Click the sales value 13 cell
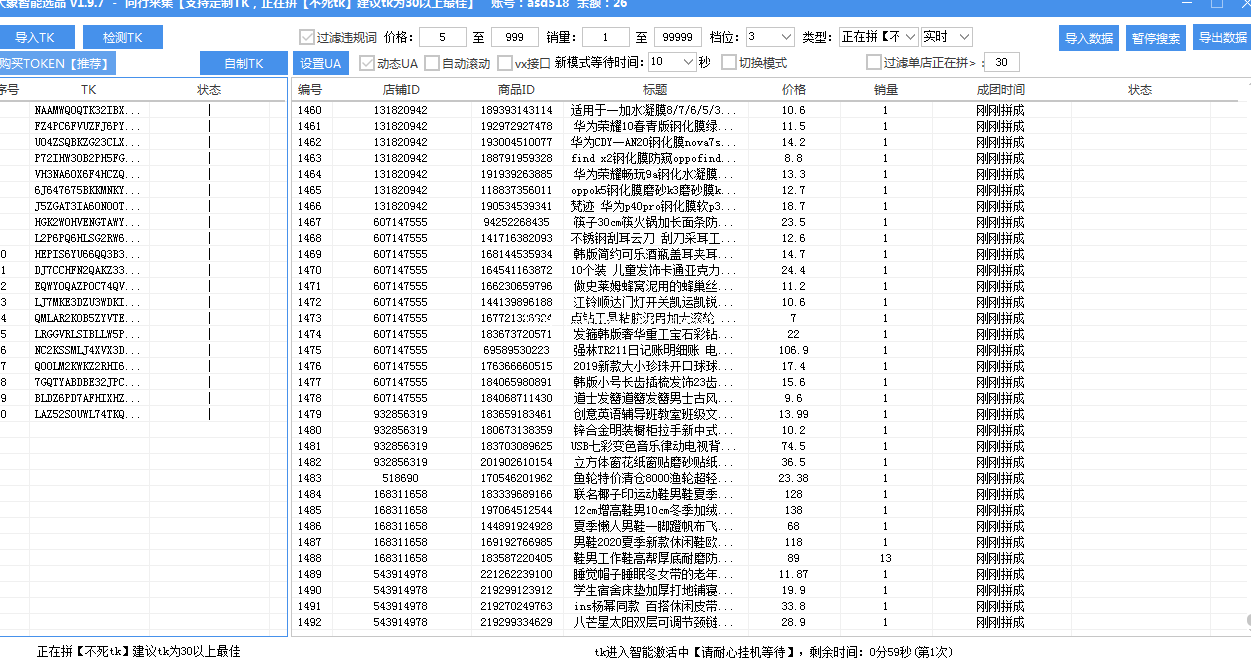Screen dimensions: 1251x667 point(885,558)
